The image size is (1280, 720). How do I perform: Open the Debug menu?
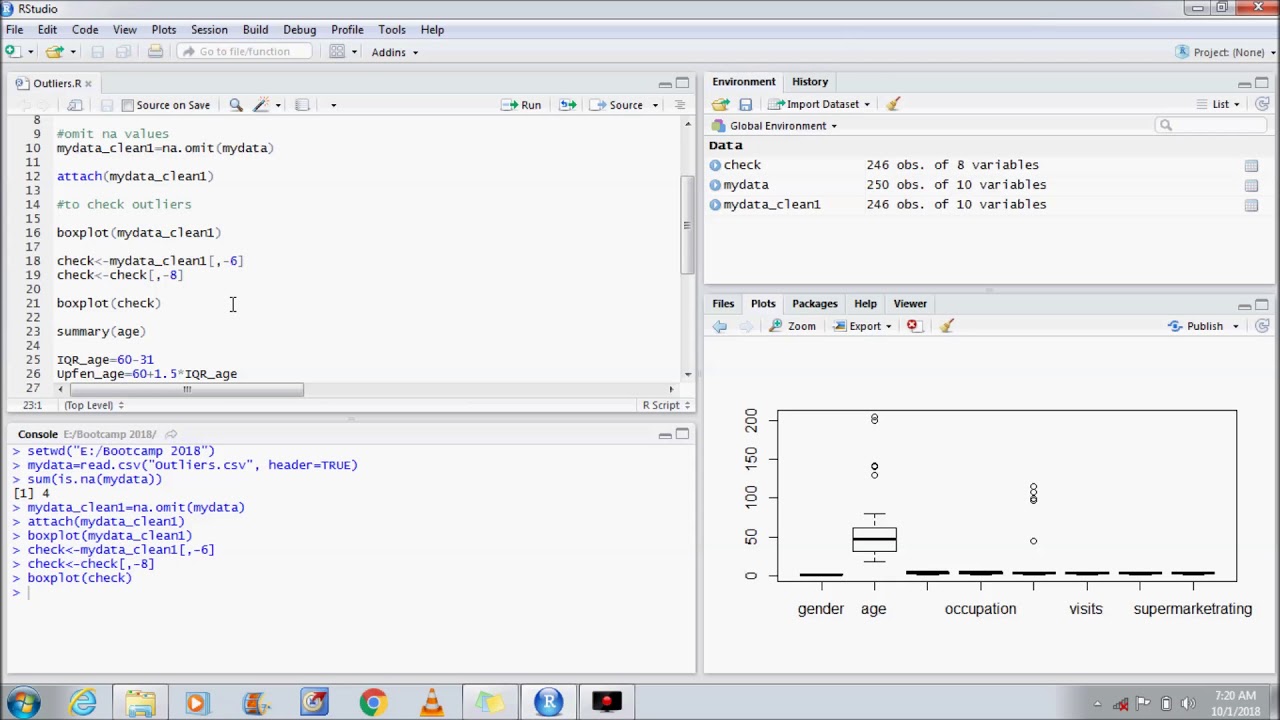pyautogui.click(x=299, y=29)
